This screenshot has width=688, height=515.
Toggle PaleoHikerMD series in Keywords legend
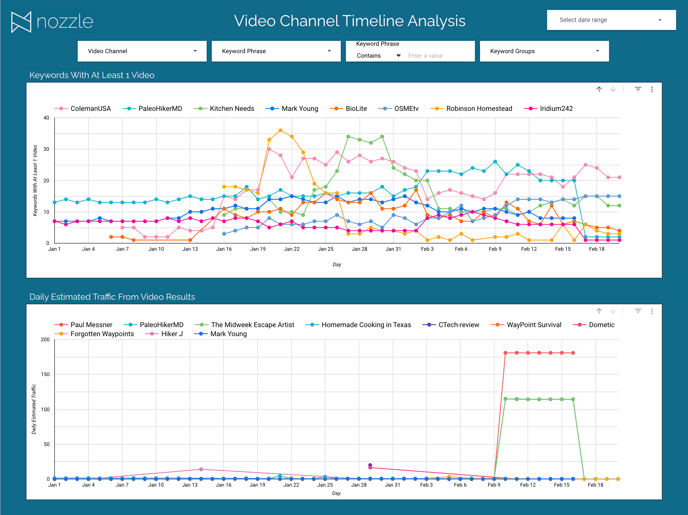click(x=152, y=108)
